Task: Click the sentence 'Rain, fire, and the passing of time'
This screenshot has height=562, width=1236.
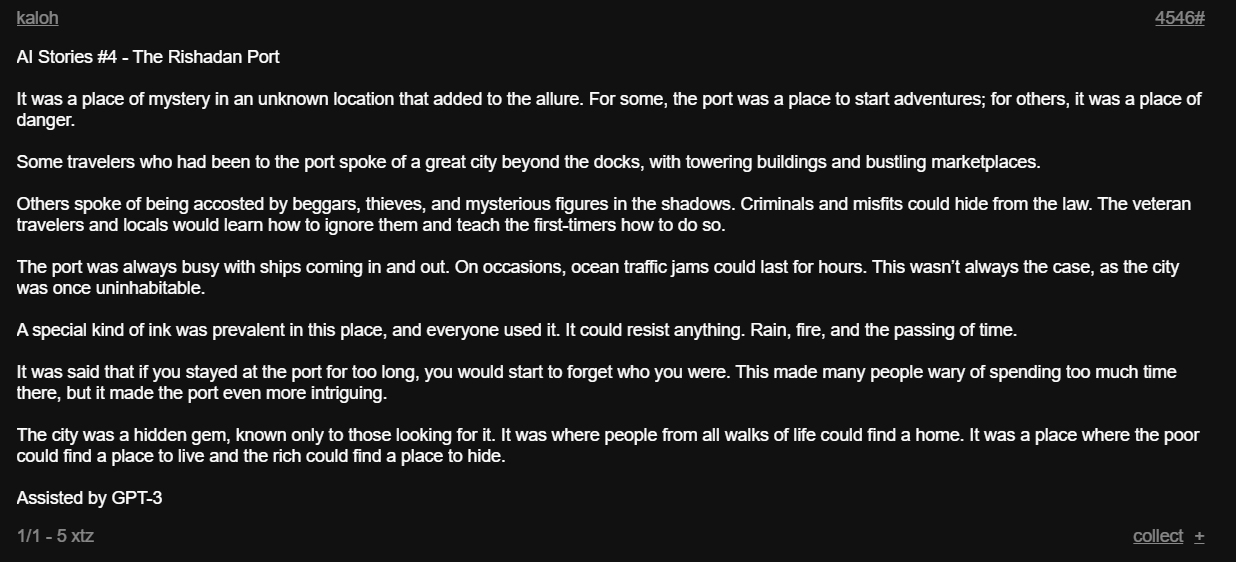Action: pyautogui.click(x=880, y=330)
